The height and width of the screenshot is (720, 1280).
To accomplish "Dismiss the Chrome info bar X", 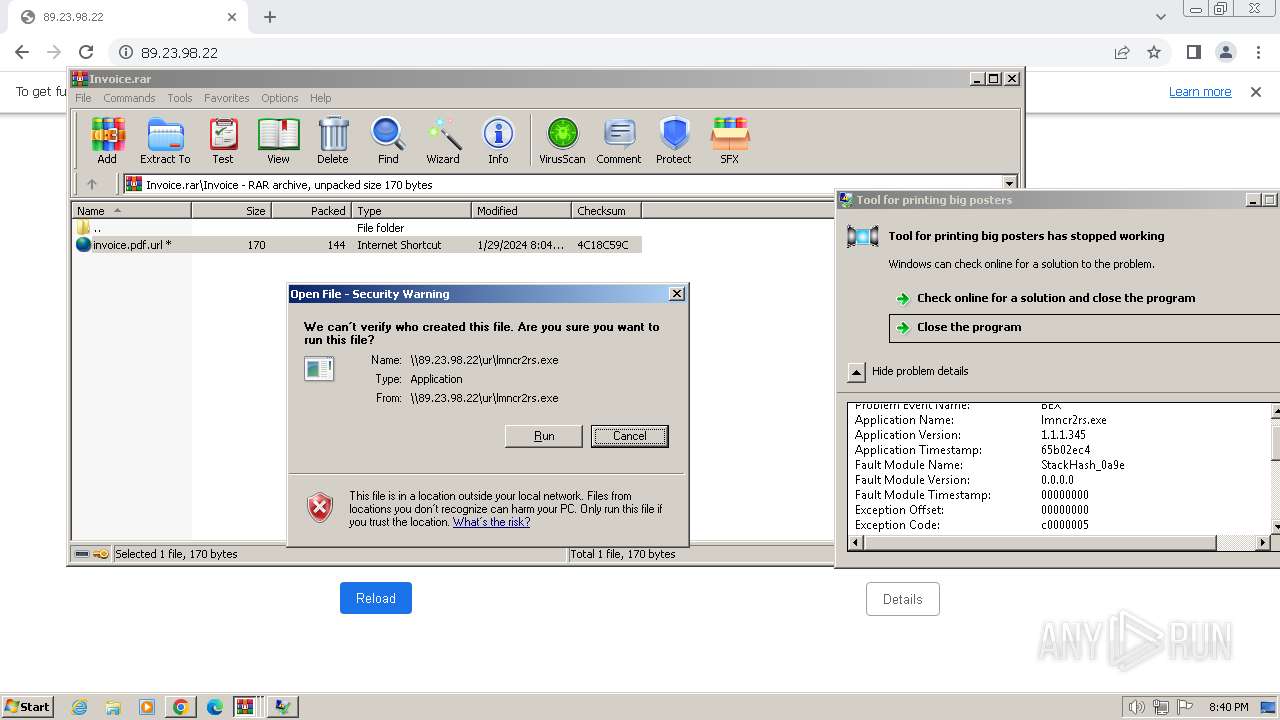I will (1256, 92).
